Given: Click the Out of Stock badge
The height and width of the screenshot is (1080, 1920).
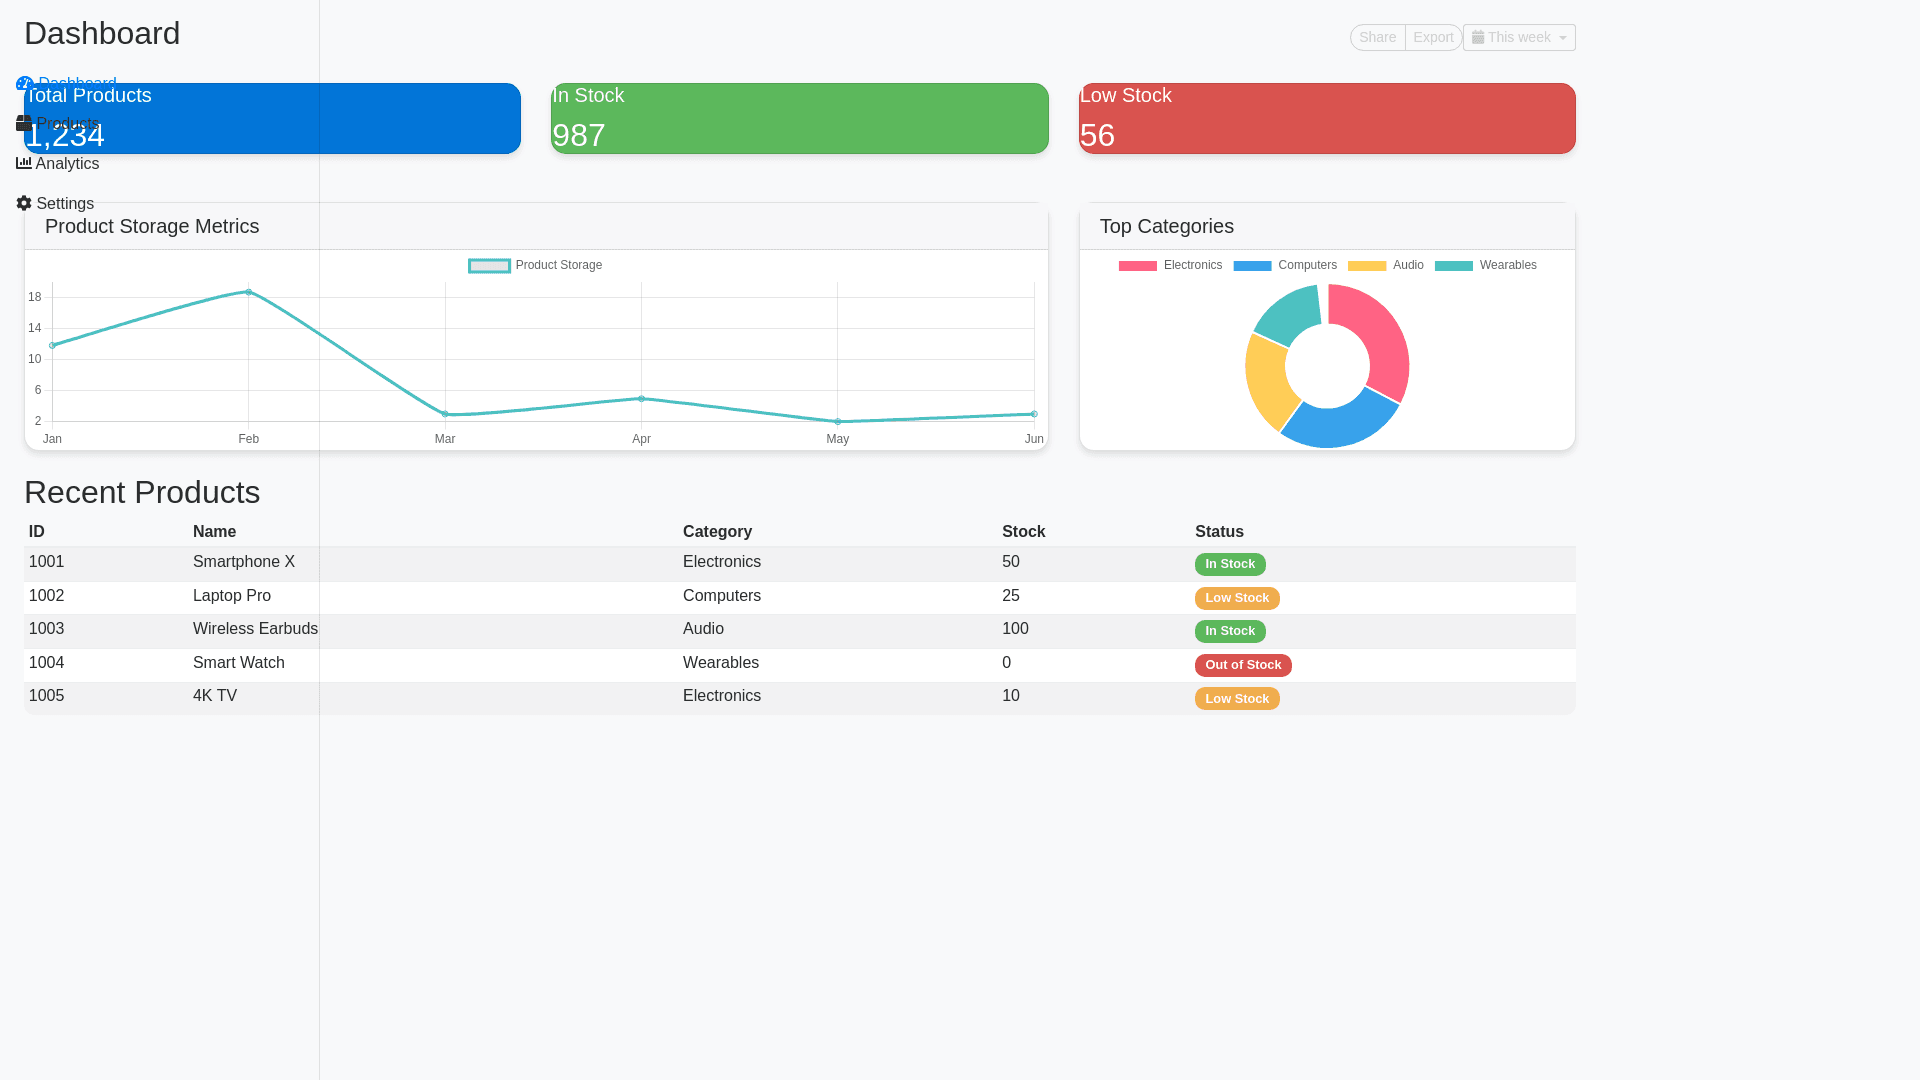Looking at the screenshot, I should pyautogui.click(x=1243, y=665).
